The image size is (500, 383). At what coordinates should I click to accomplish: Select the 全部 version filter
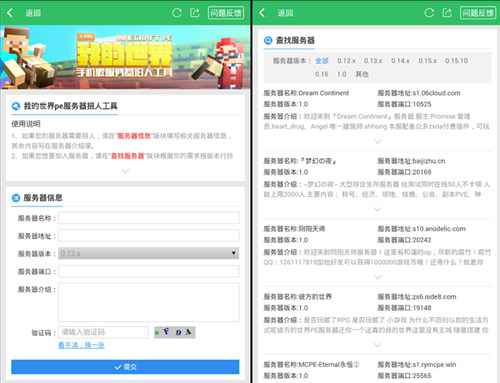[x=322, y=61]
